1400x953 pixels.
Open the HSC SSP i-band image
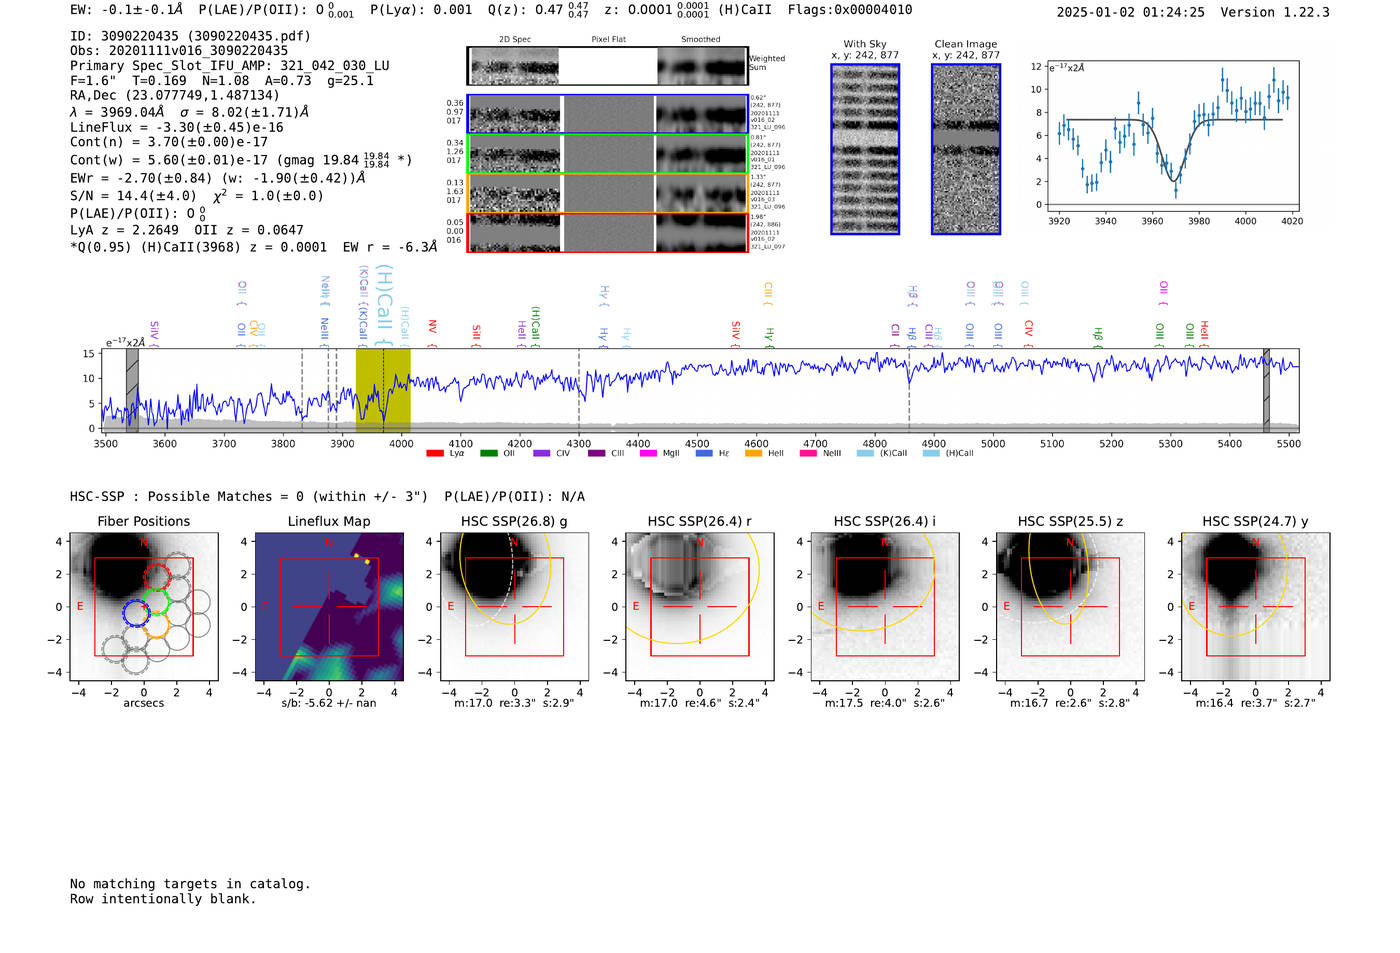[885, 607]
